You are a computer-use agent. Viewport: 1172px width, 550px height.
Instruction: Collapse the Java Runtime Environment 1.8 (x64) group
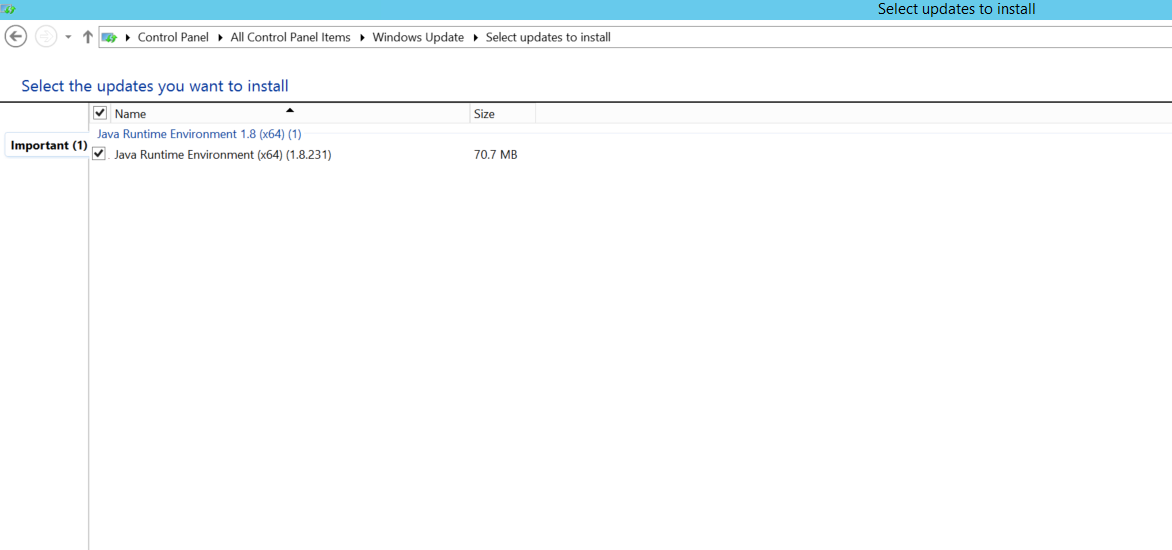pos(200,134)
